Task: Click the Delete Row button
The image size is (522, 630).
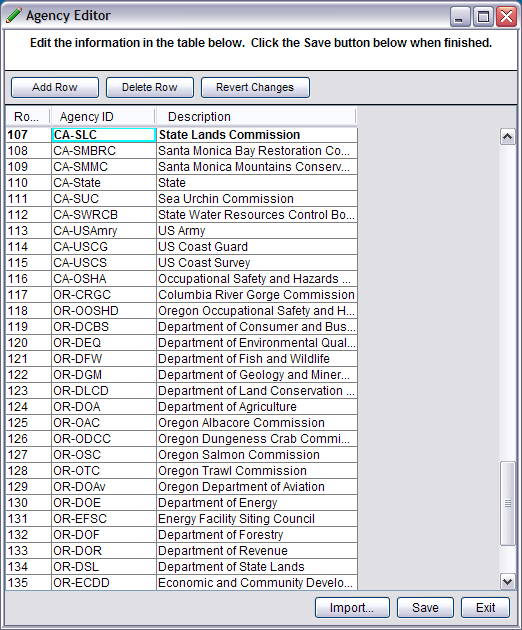Action: point(149,87)
